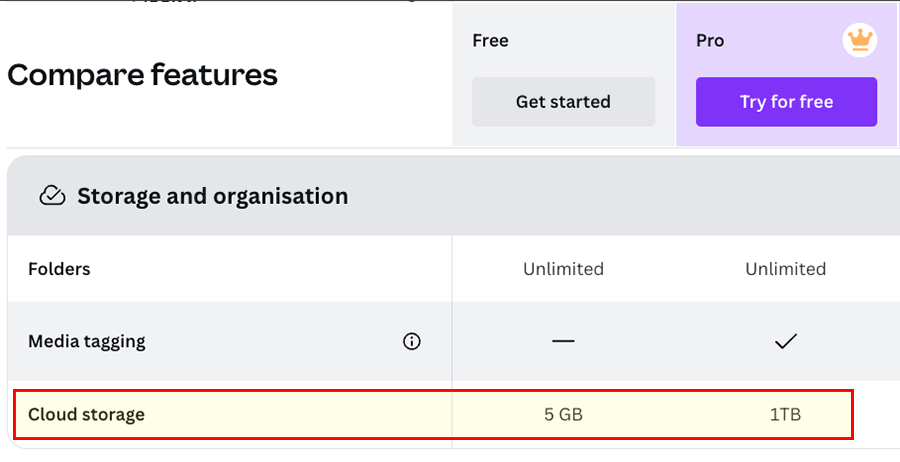The image size is (900, 462).
Task: Click the Folders row label
Action: tap(59, 269)
